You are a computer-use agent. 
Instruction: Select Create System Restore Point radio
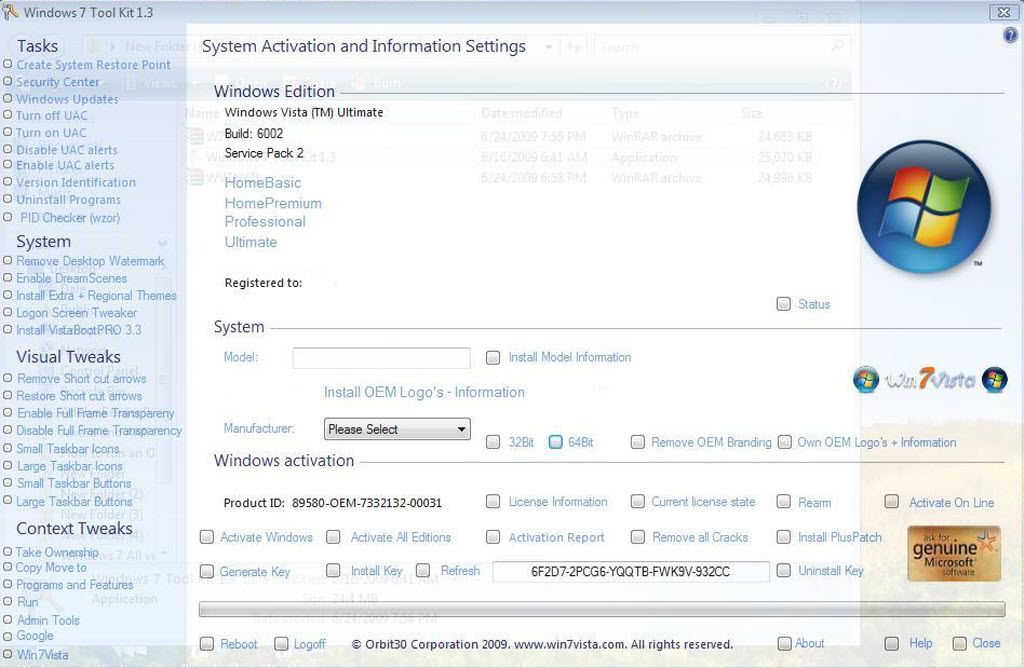pos(8,64)
